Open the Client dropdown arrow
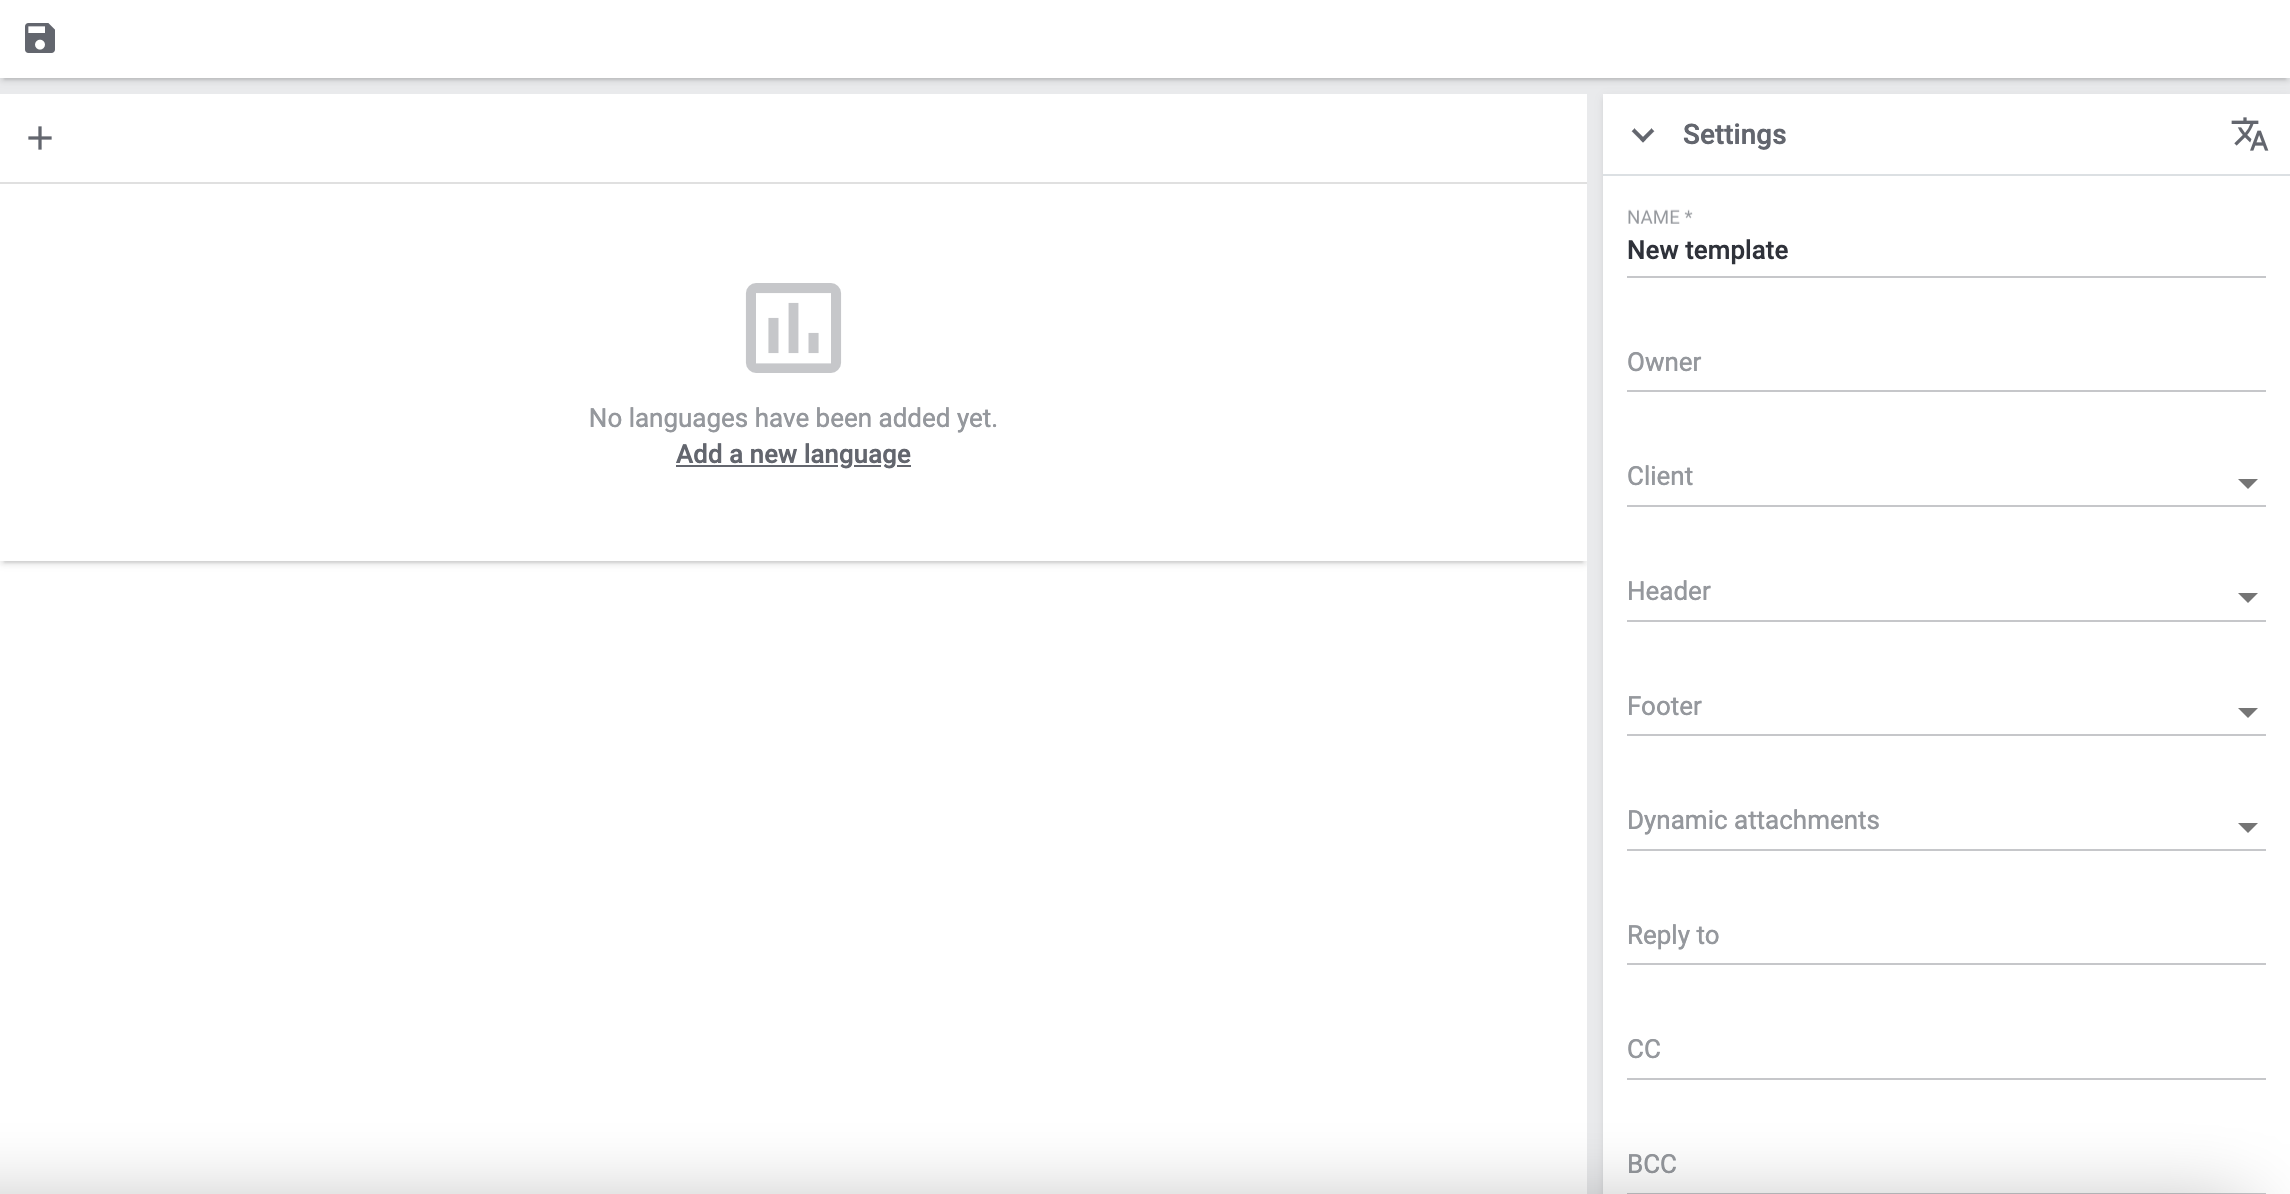This screenshot has height=1194, width=2290. [x=2247, y=483]
